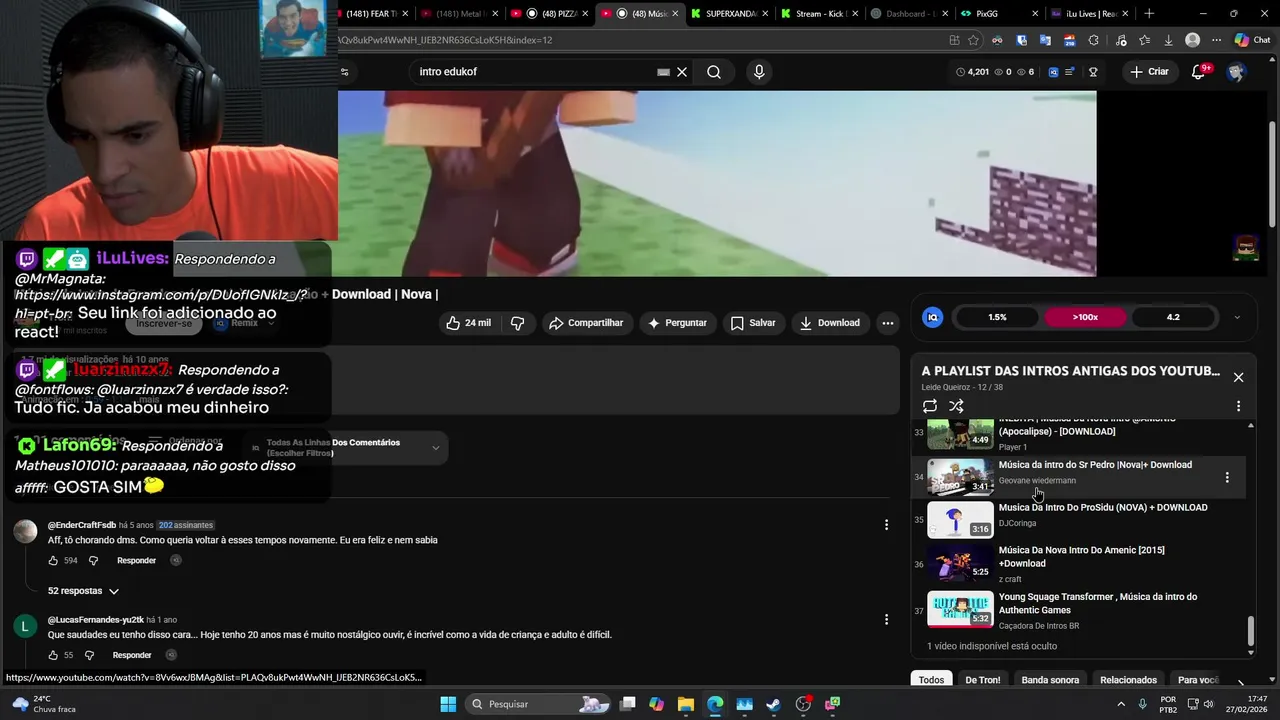Like EnderCraftFsdb's comment

pos(53,561)
